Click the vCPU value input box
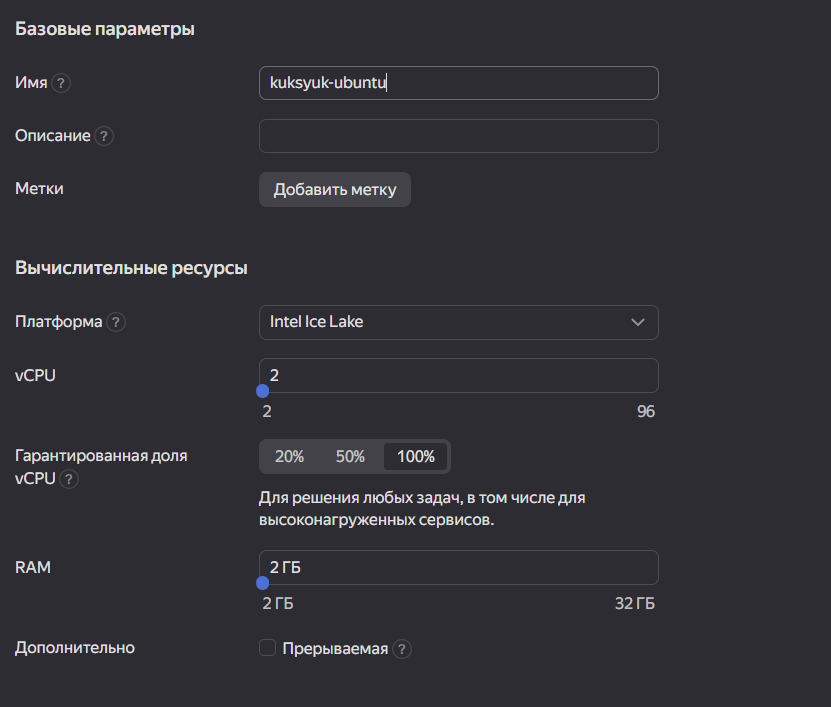The image size is (831, 707). click(458, 375)
